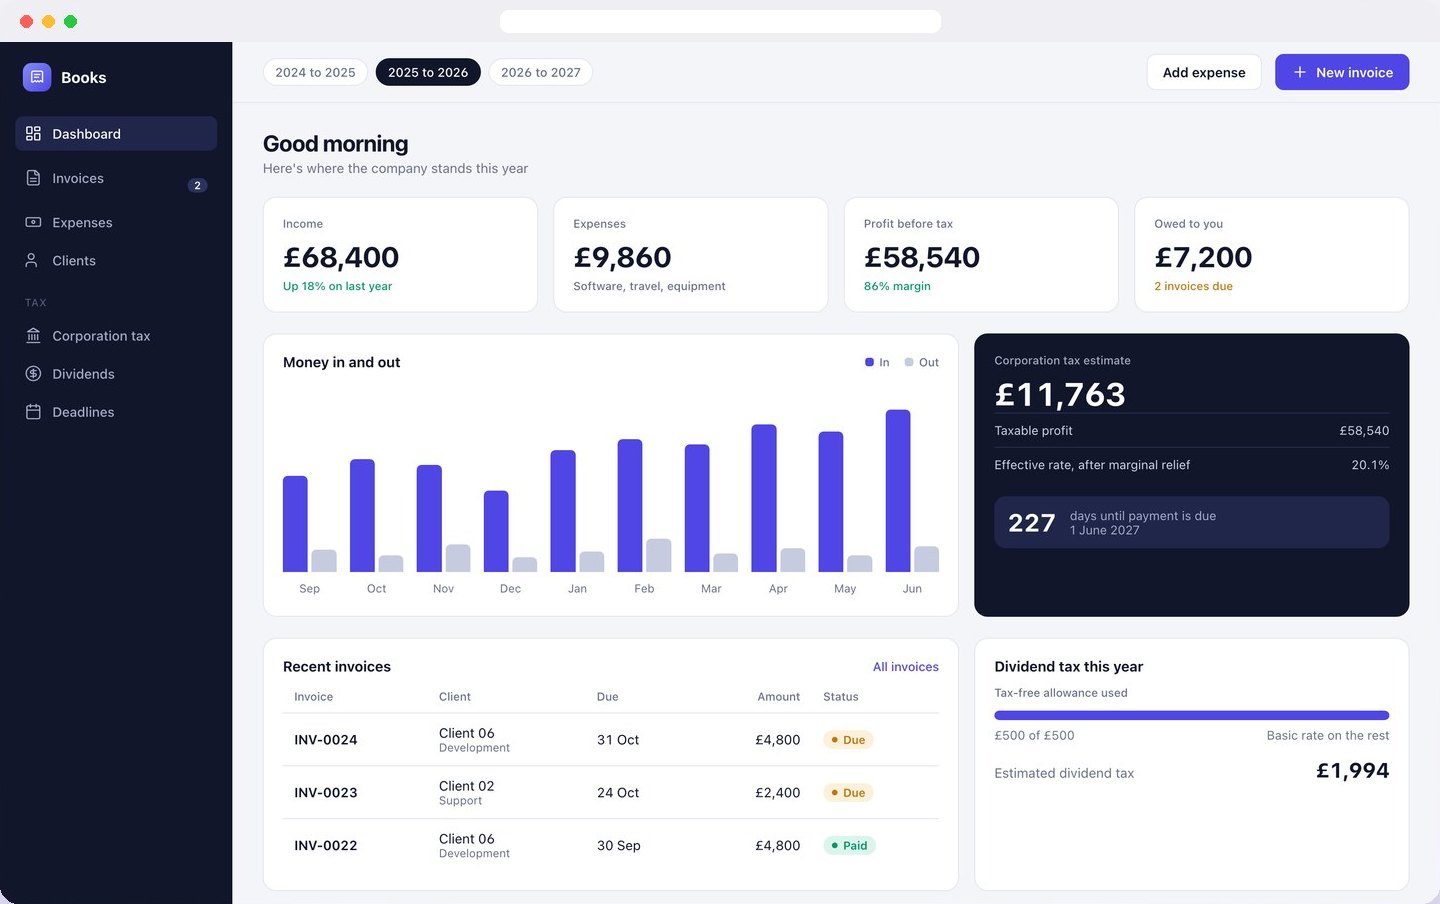Open the All invoices link
Viewport: 1440px width, 904px height.
coord(906,667)
